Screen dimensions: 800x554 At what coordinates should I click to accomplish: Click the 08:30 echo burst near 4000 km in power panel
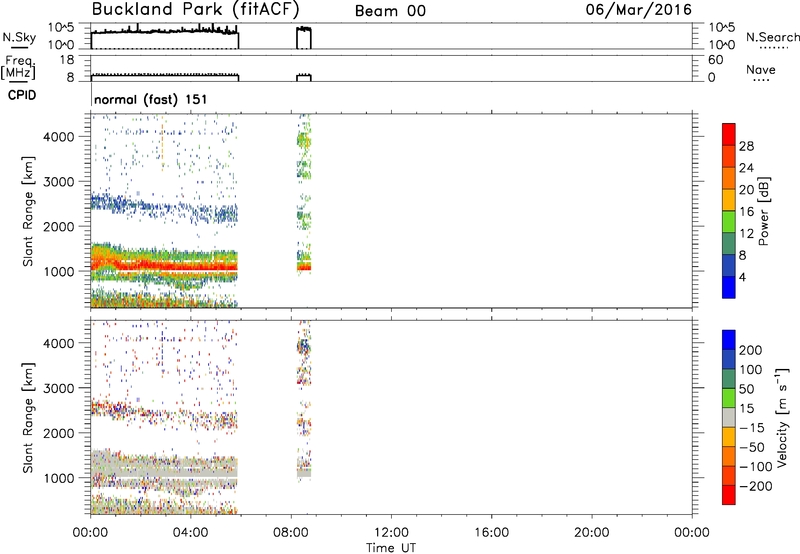[304, 140]
